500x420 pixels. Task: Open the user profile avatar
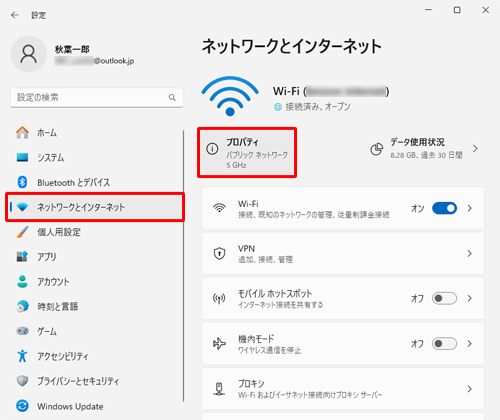tap(29, 54)
